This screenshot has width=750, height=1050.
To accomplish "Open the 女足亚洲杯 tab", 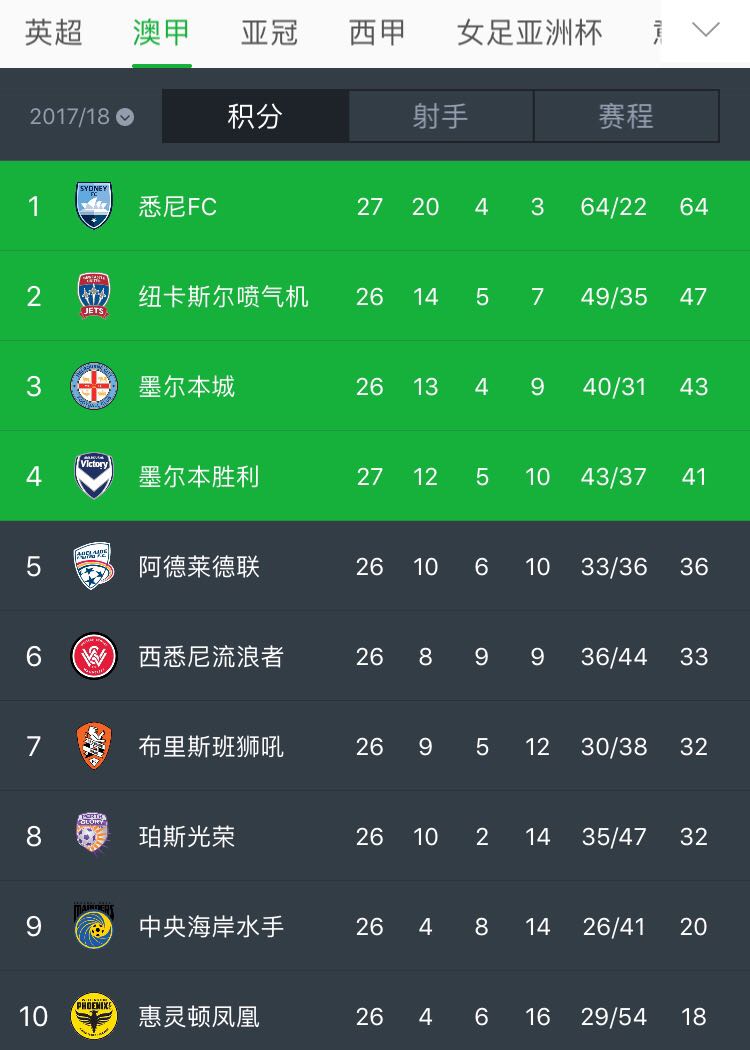I will [529, 33].
